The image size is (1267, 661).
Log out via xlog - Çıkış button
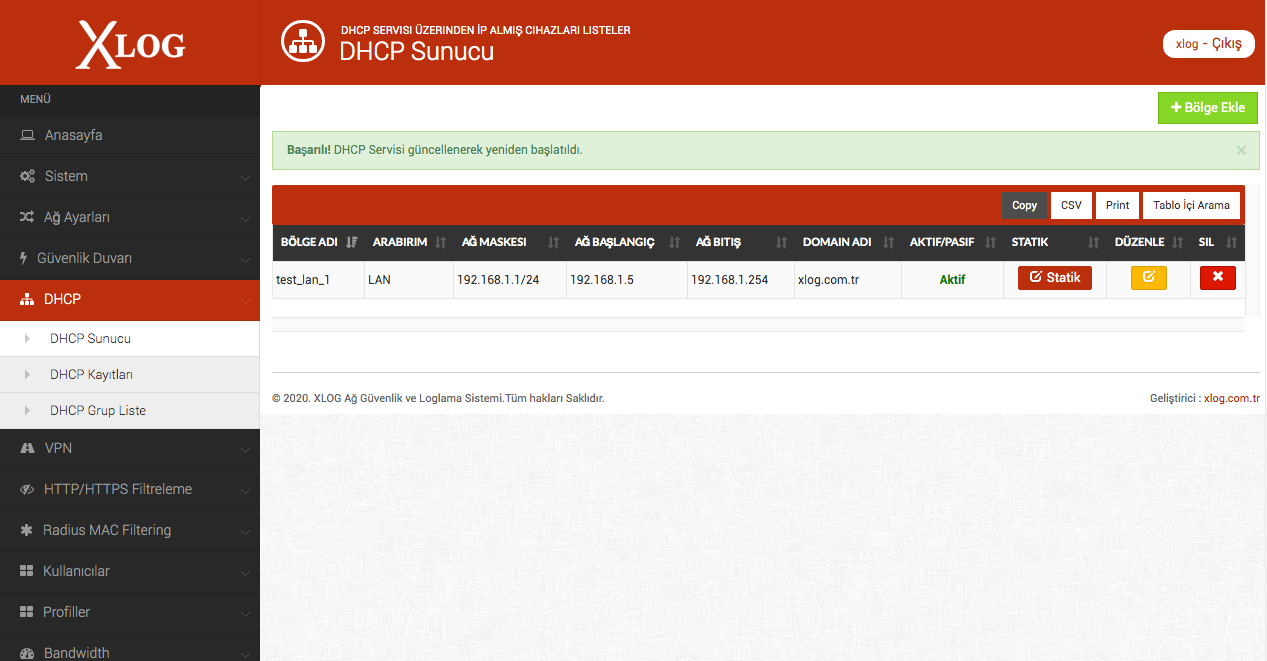coord(1209,44)
